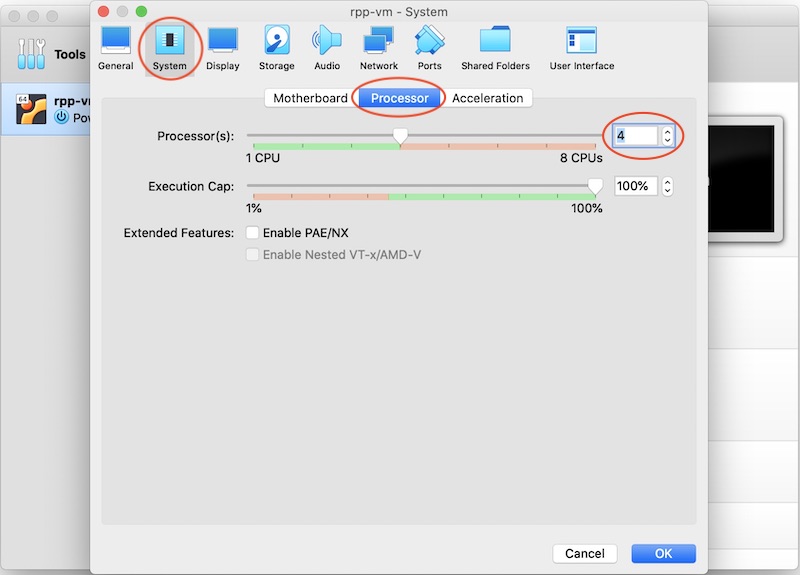Open the Shared Folders settings
The image size is (800, 575).
495,48
